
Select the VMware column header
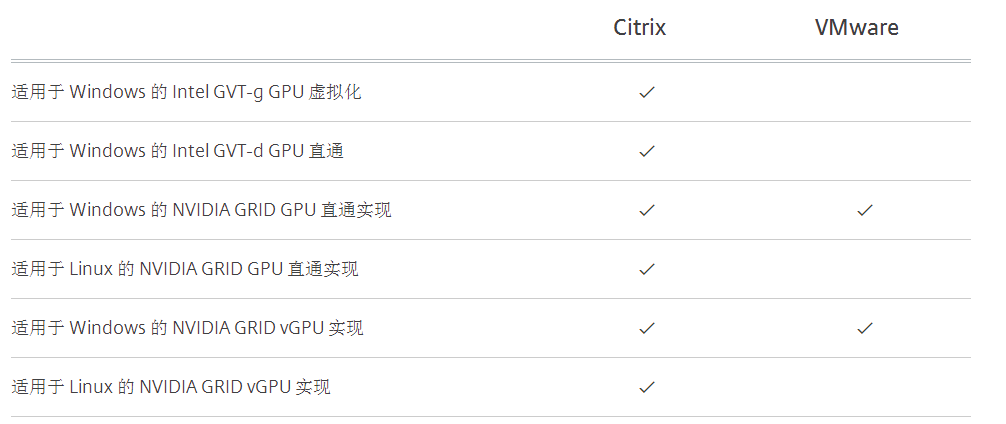click(856, 27)
